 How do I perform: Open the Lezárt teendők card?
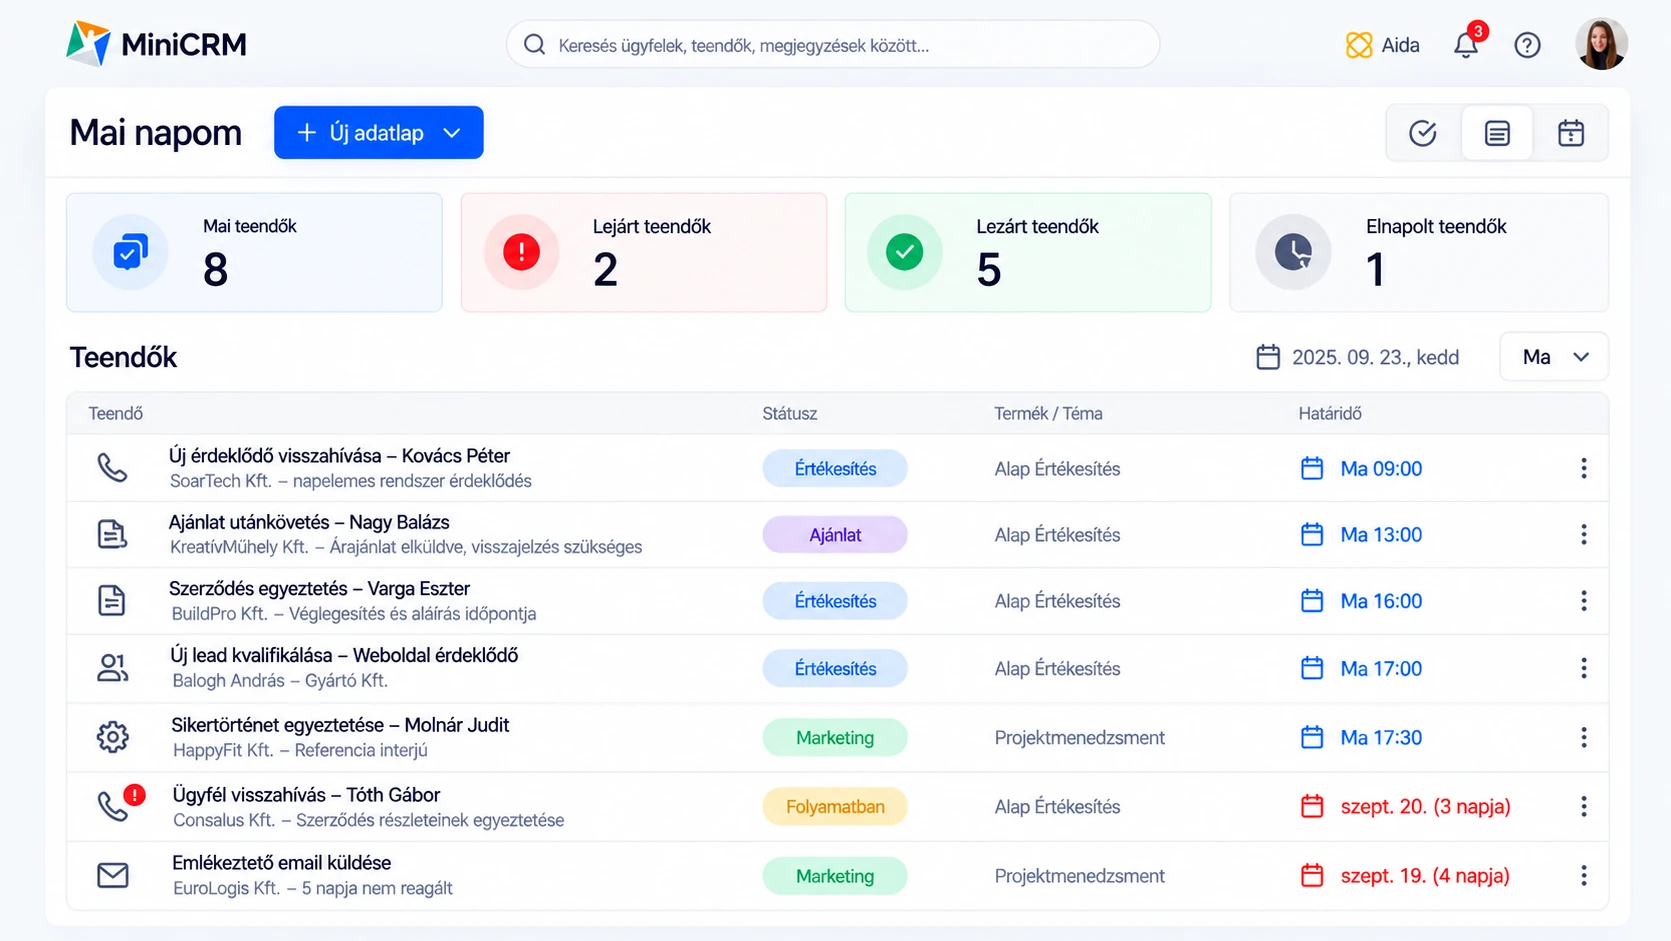[x=1028, y=252]
